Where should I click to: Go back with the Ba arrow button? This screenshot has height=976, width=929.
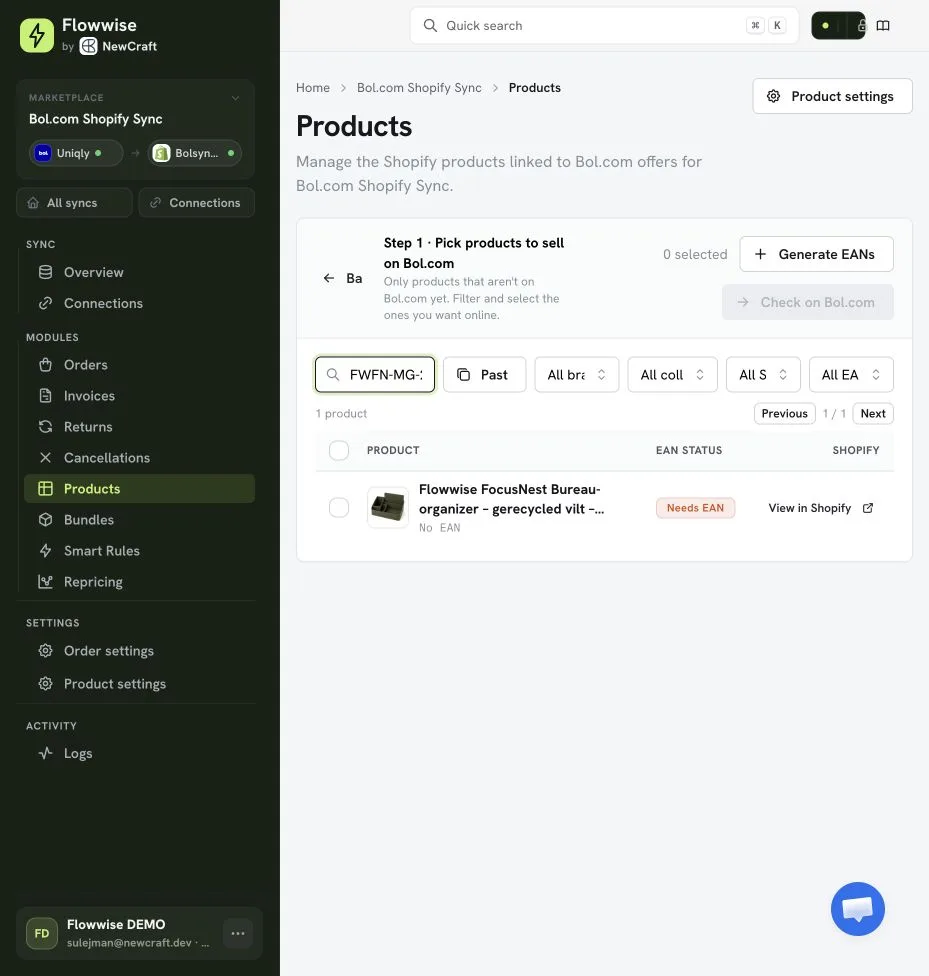point(342,278)
